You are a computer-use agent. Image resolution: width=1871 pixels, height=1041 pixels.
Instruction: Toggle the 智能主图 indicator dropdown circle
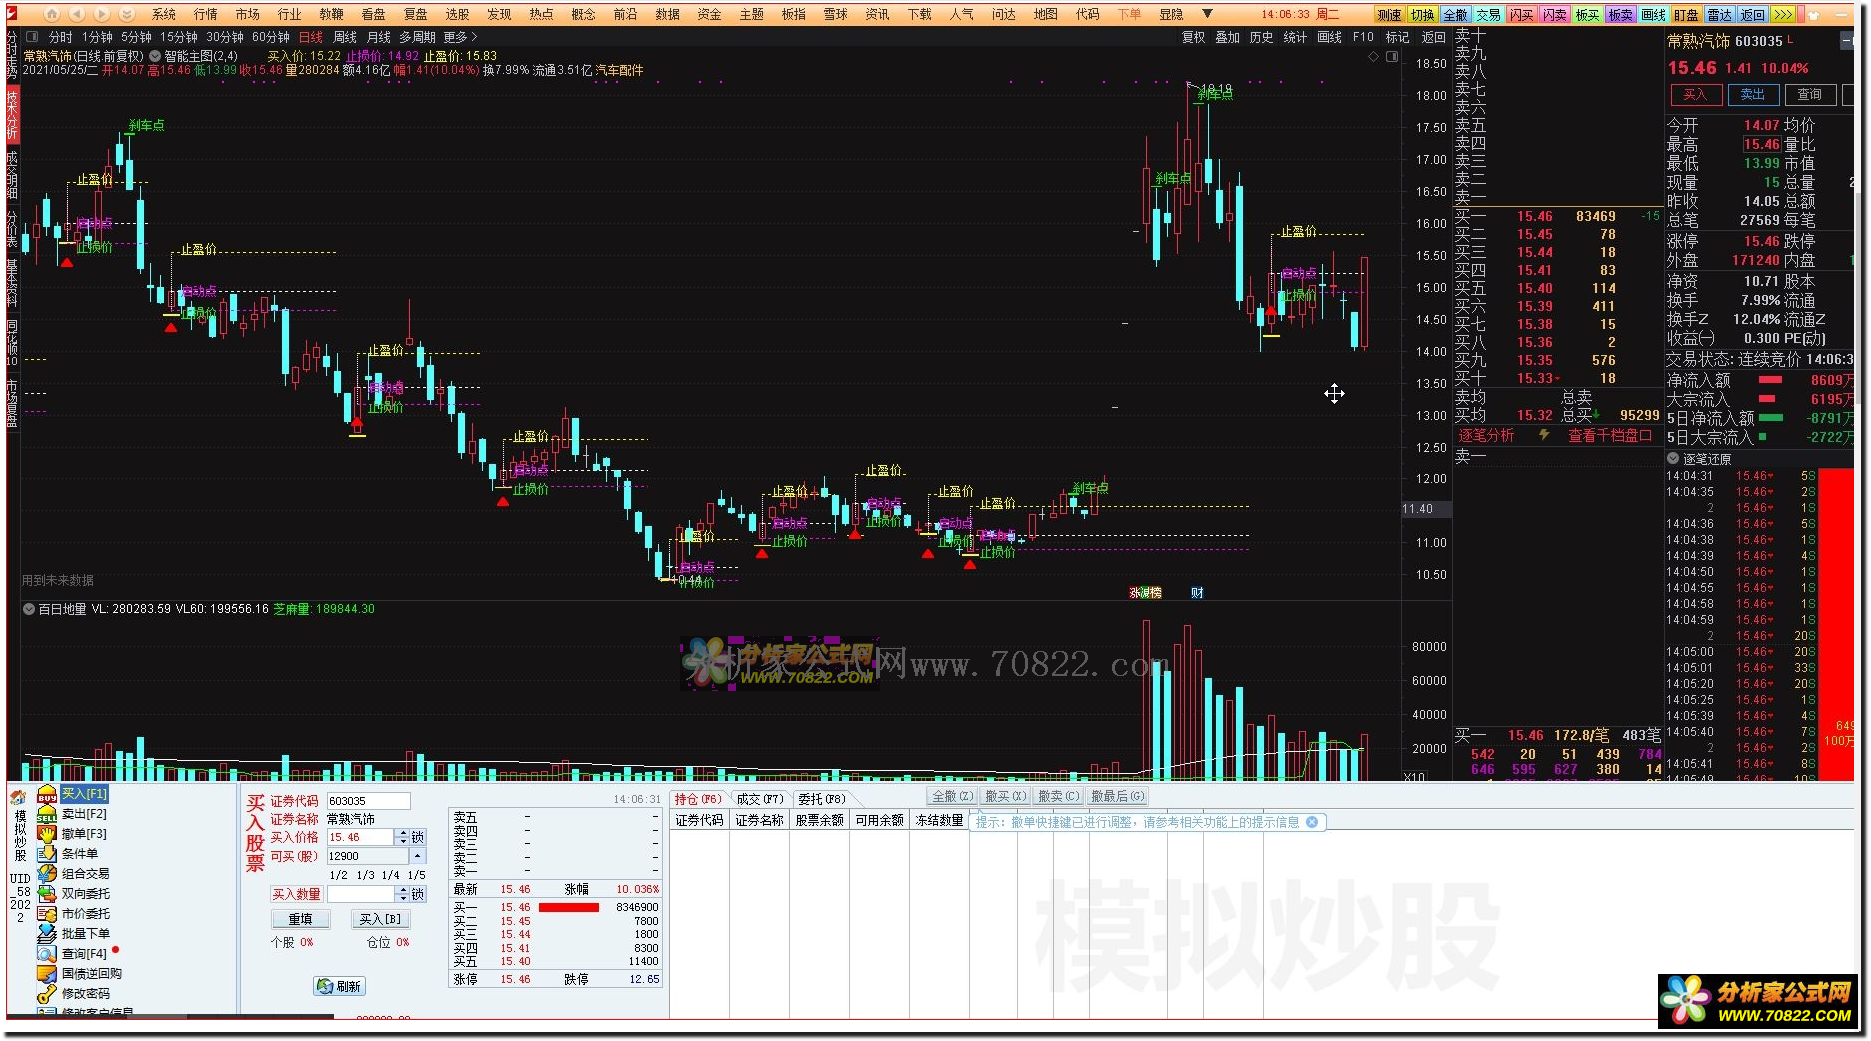coord(155,56)
